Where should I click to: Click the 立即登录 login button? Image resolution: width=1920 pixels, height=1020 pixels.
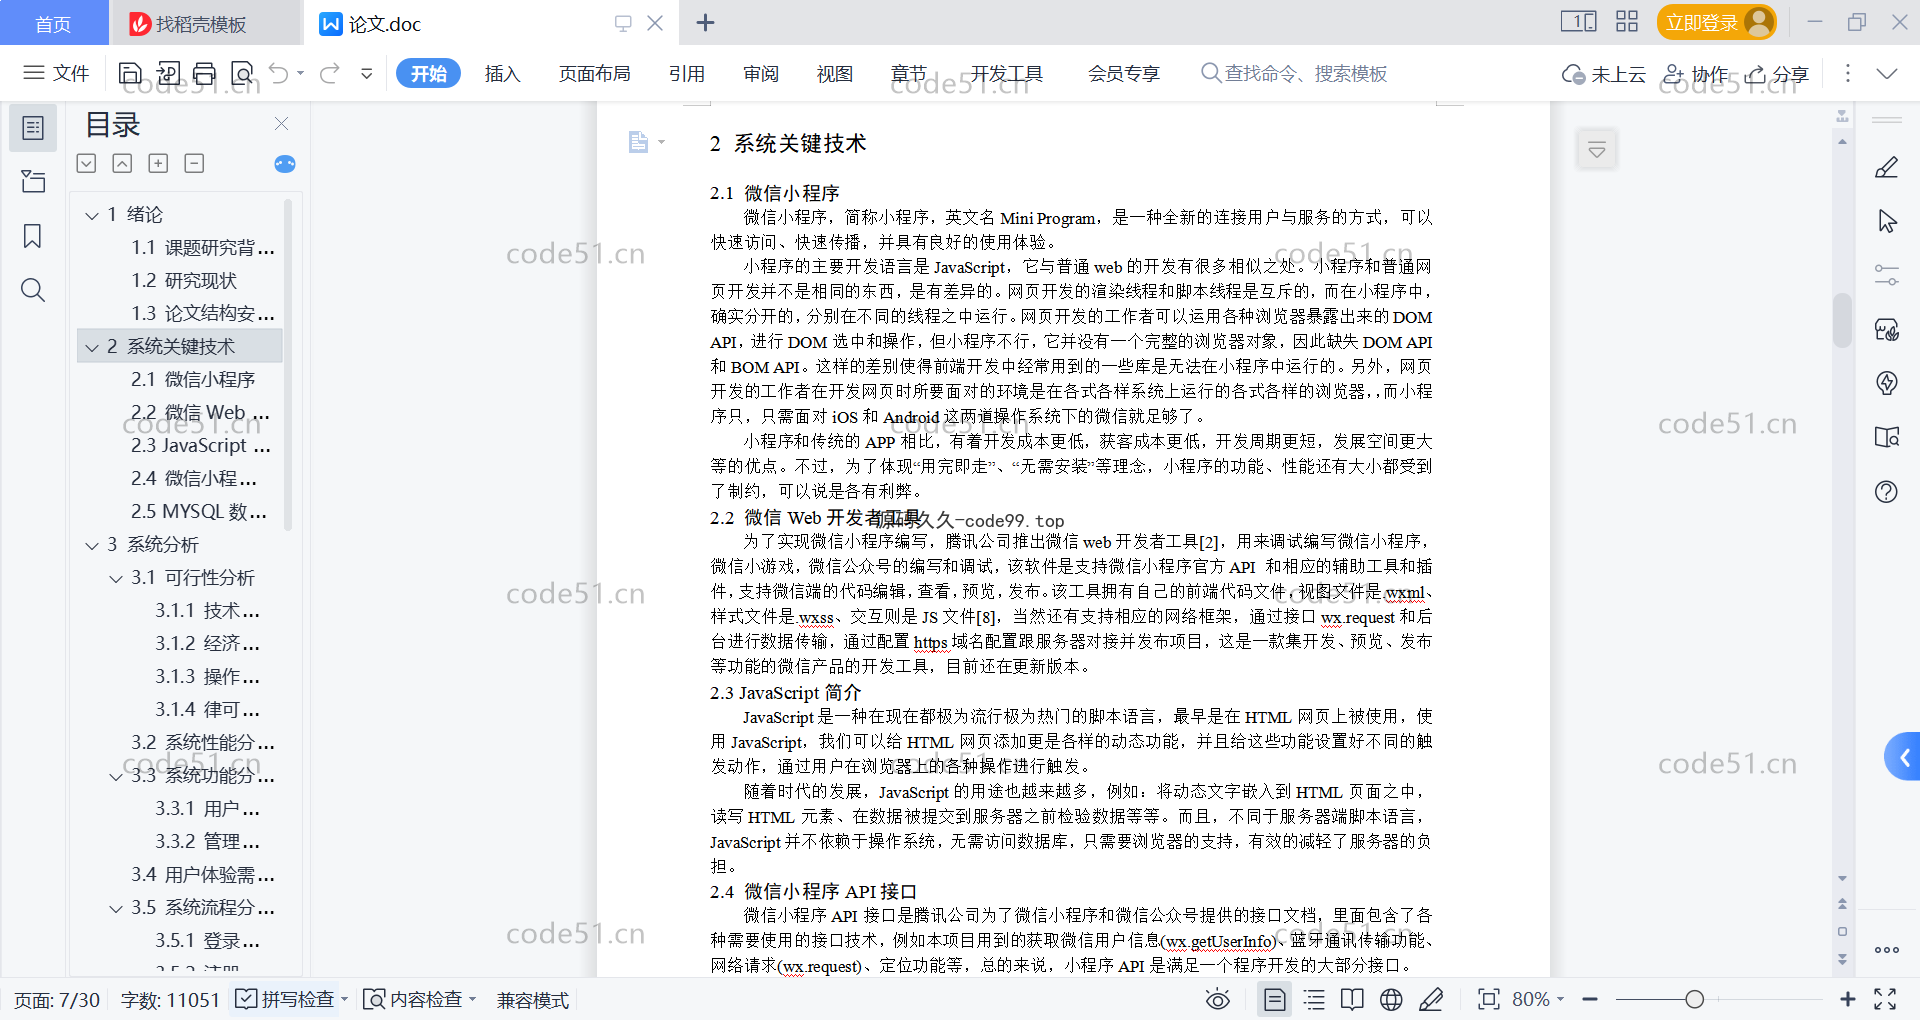pos(1716,22)
